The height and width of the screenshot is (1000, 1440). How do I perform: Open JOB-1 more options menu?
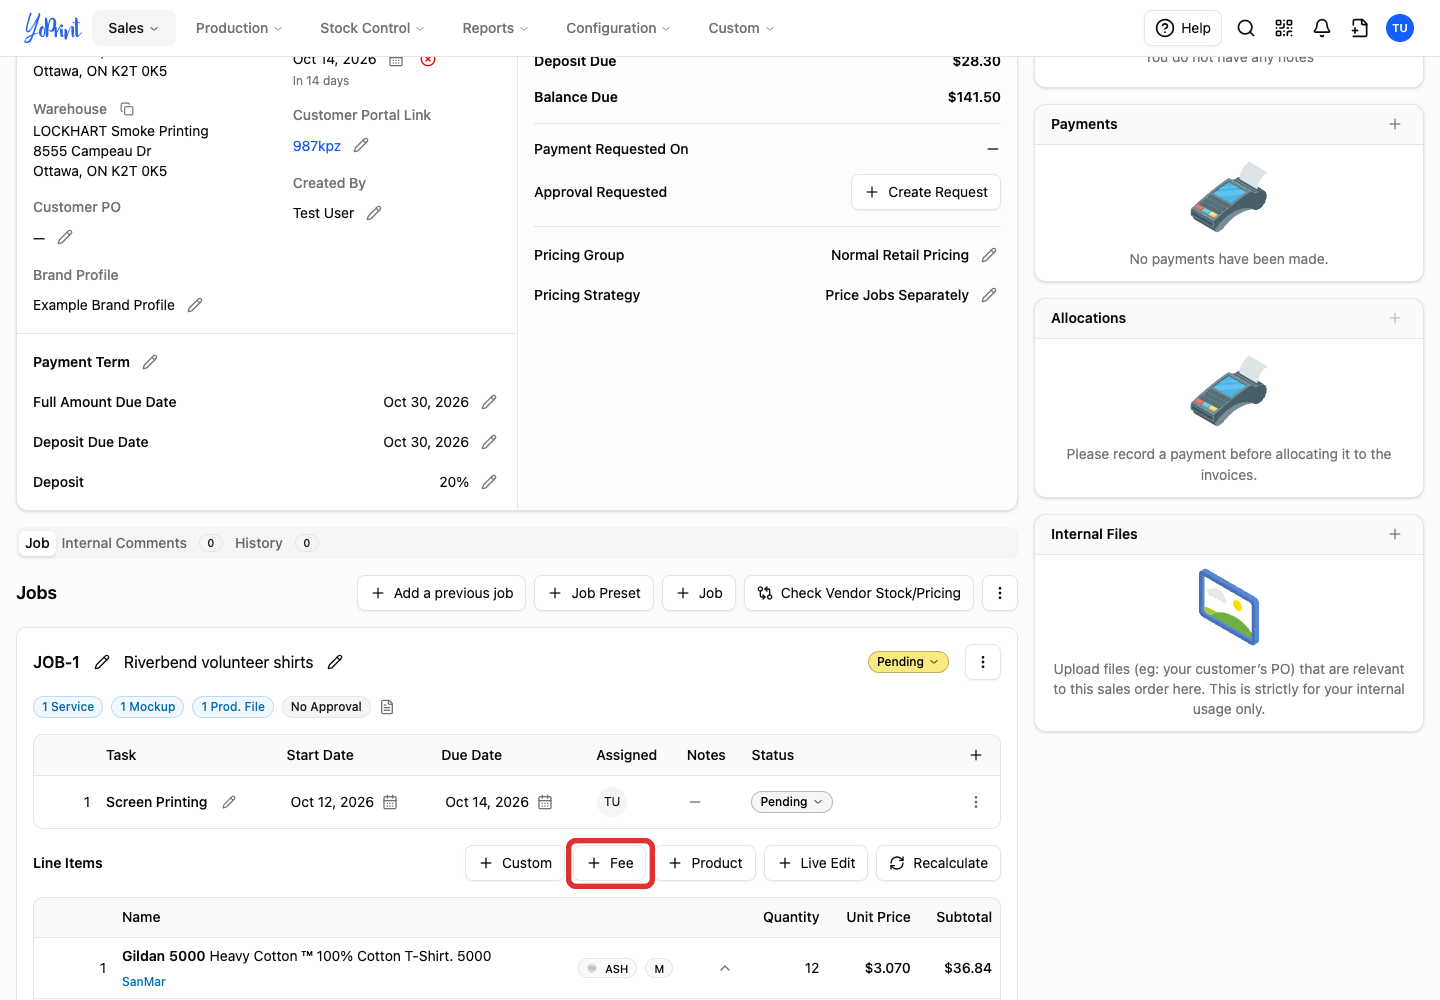(x=983, y=662)
